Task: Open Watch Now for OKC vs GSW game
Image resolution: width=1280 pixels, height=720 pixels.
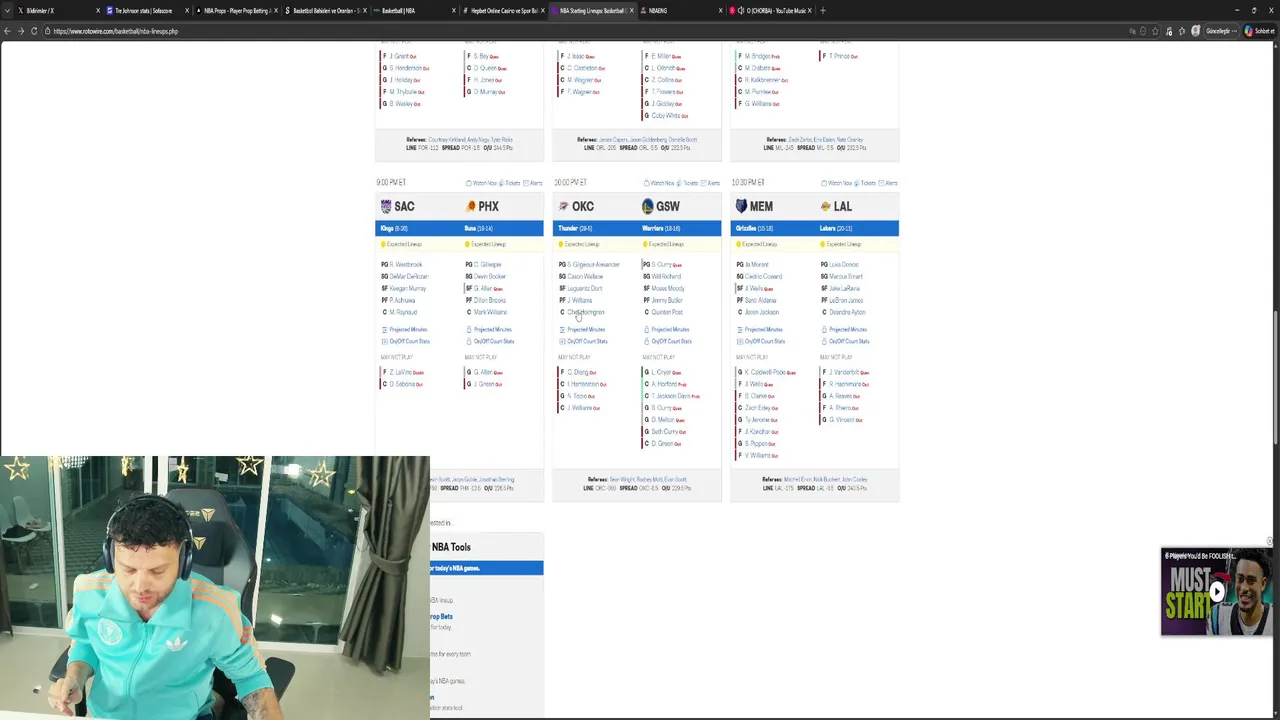Action: pos(659,183)
